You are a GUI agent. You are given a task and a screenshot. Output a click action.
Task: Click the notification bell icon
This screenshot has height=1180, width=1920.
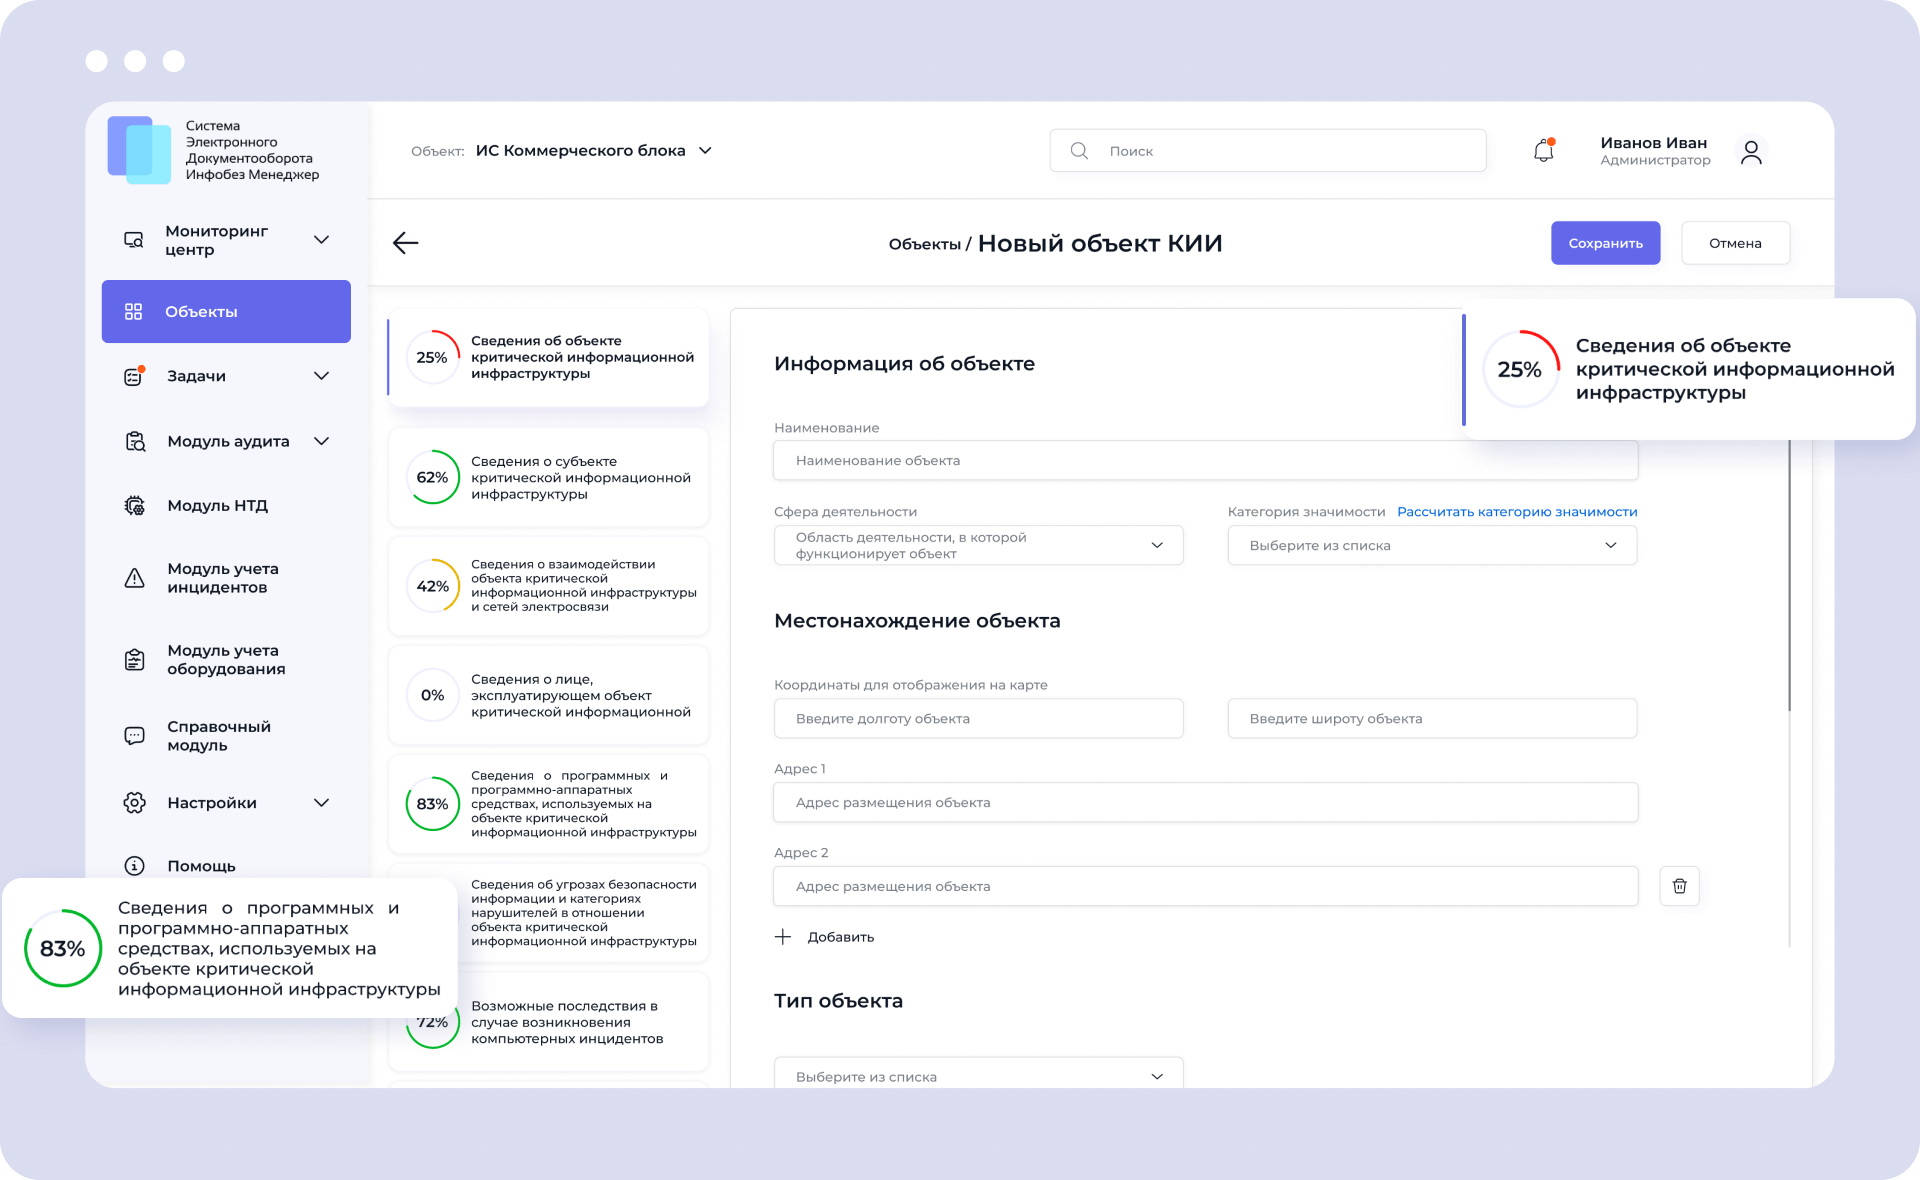[x=1543, y=150]
